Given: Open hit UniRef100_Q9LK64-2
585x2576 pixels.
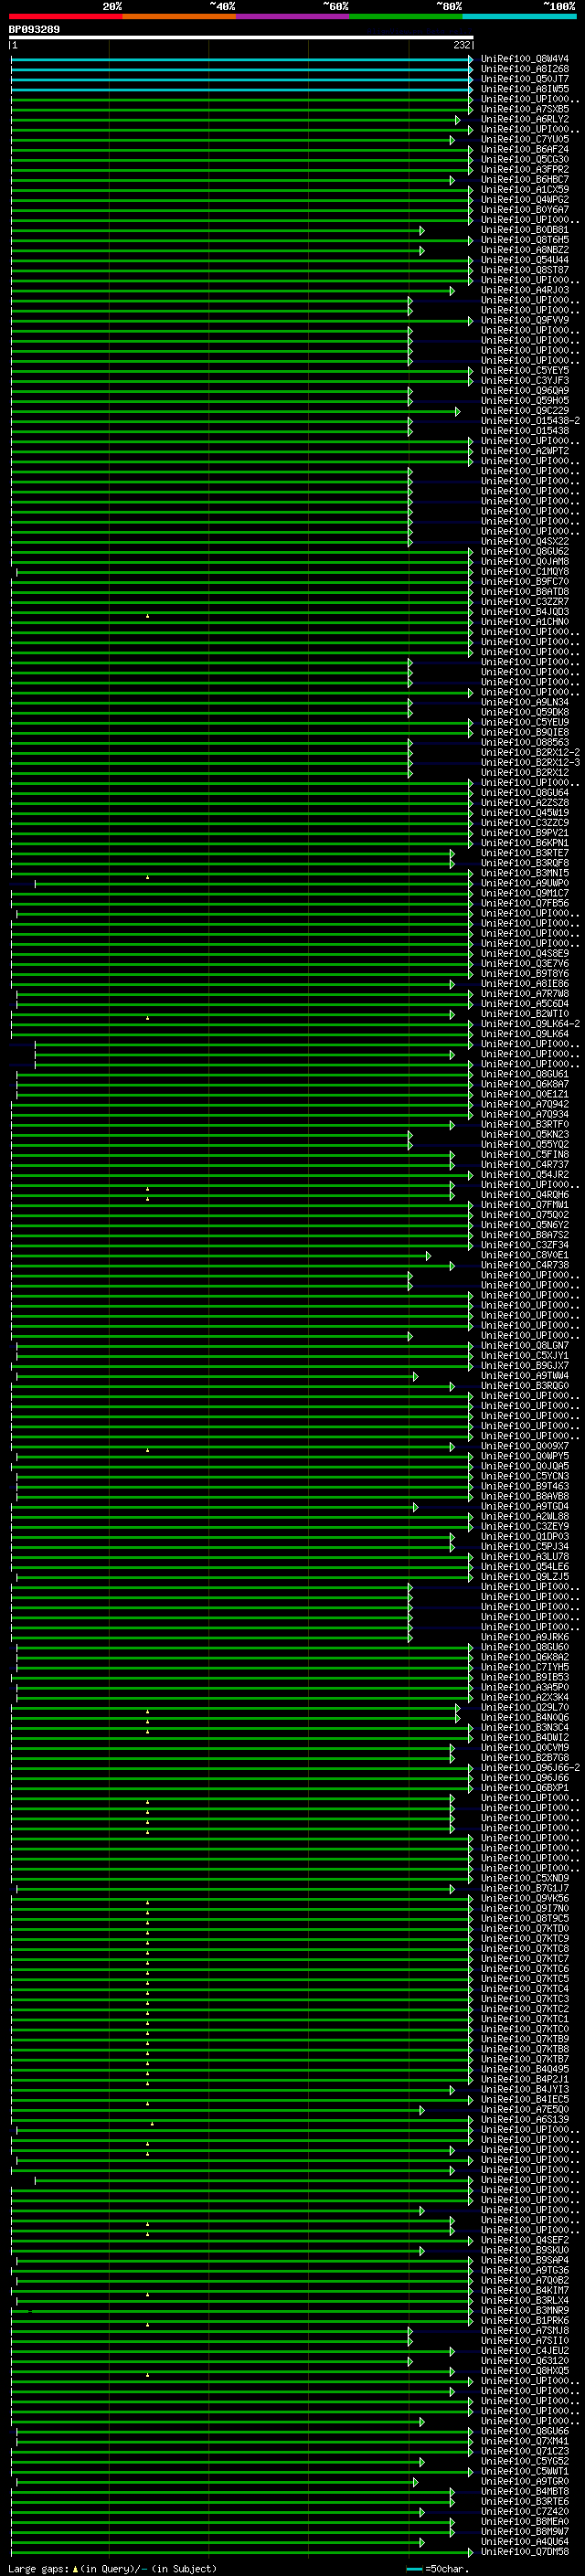Looking at the screenshot, I should point(531,1023).
